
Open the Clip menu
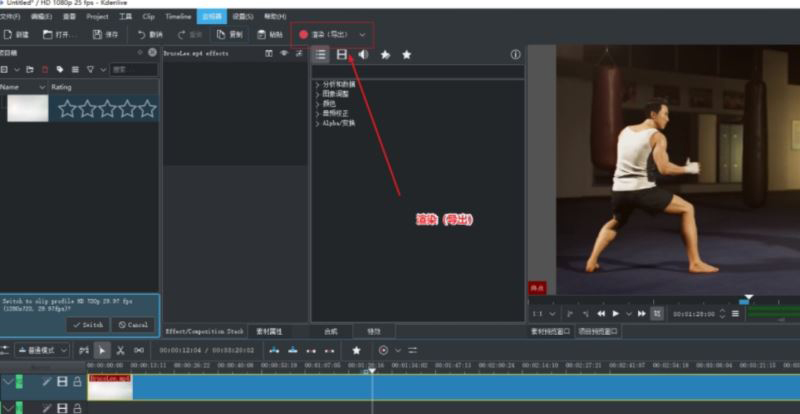[148, 16]
